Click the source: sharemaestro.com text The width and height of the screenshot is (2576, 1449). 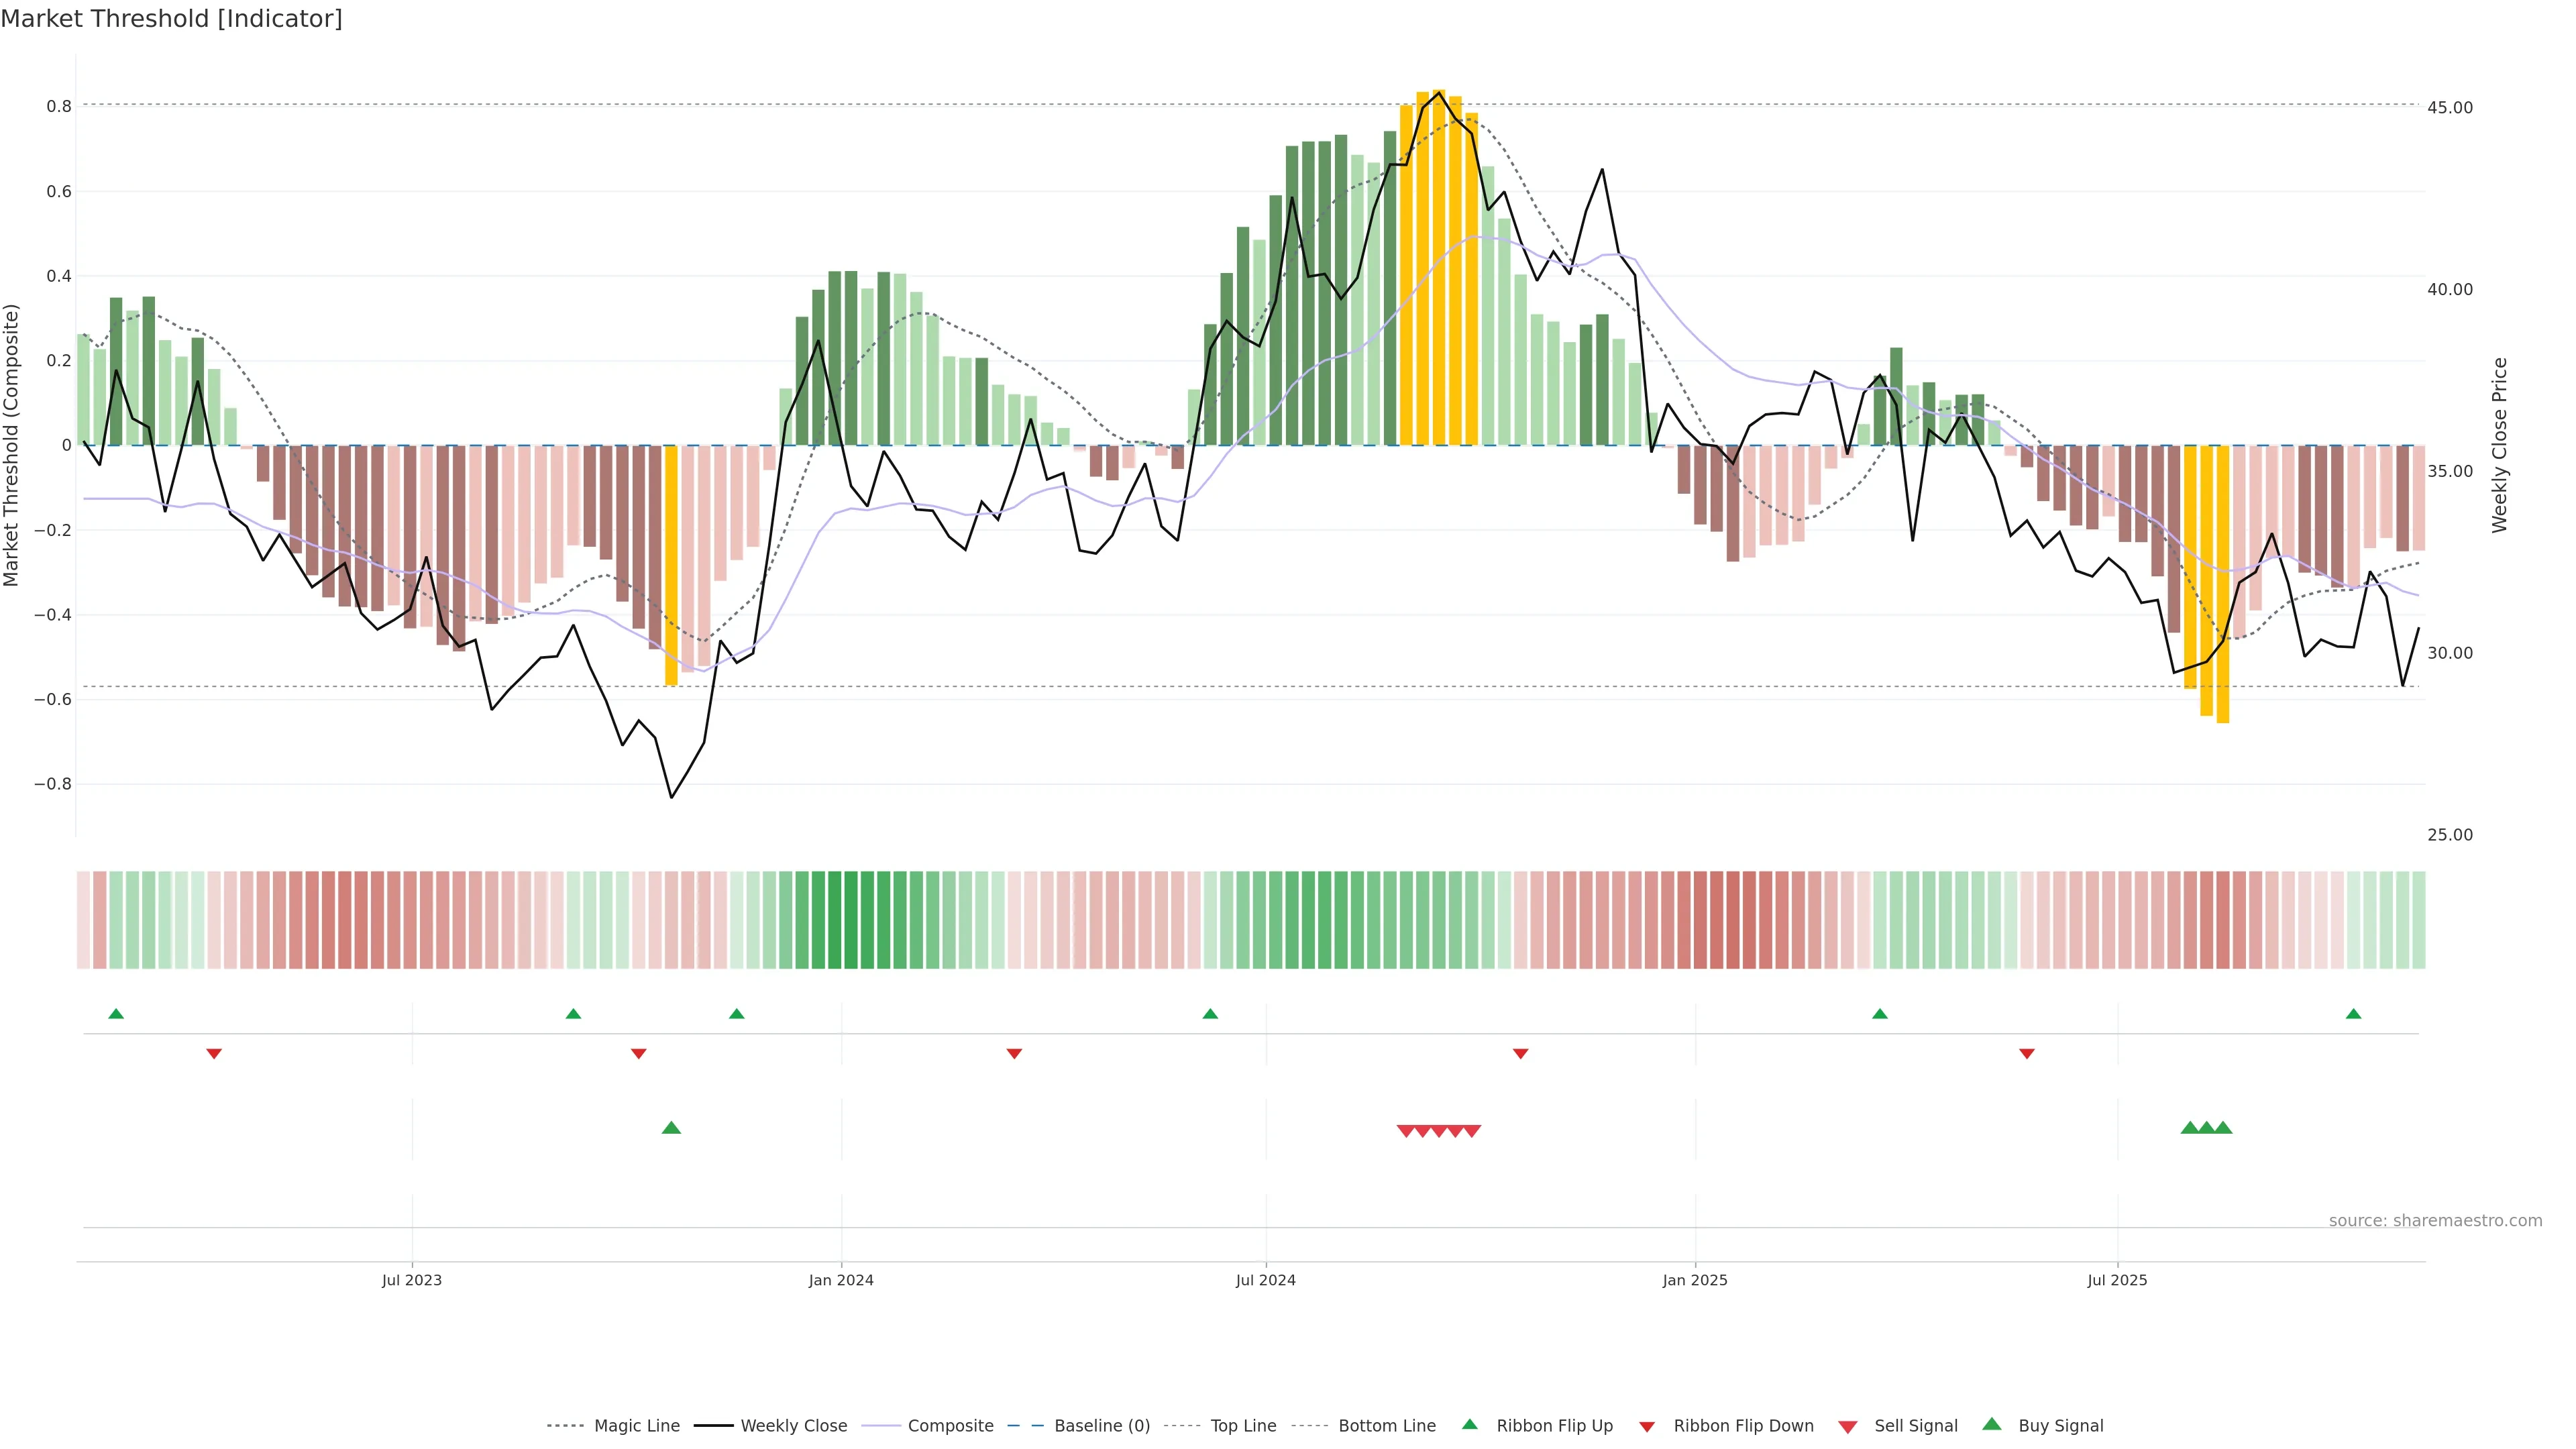(x=2435, y=1221)
